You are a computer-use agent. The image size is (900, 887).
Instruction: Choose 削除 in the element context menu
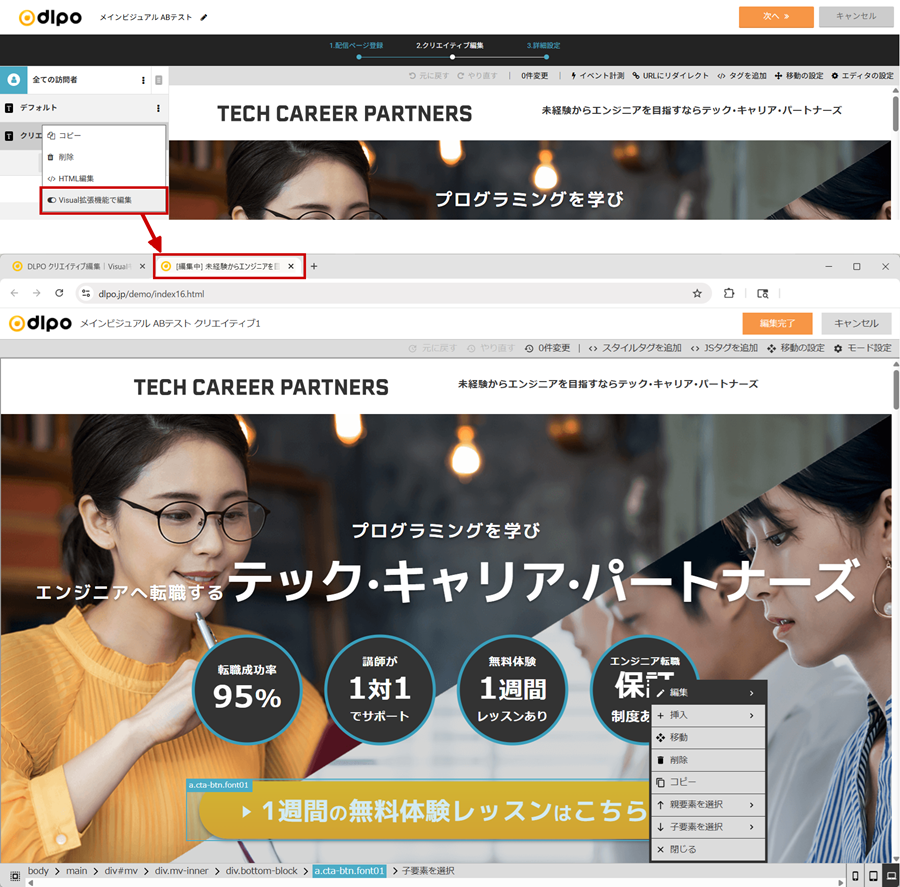[x=708, y=760]
